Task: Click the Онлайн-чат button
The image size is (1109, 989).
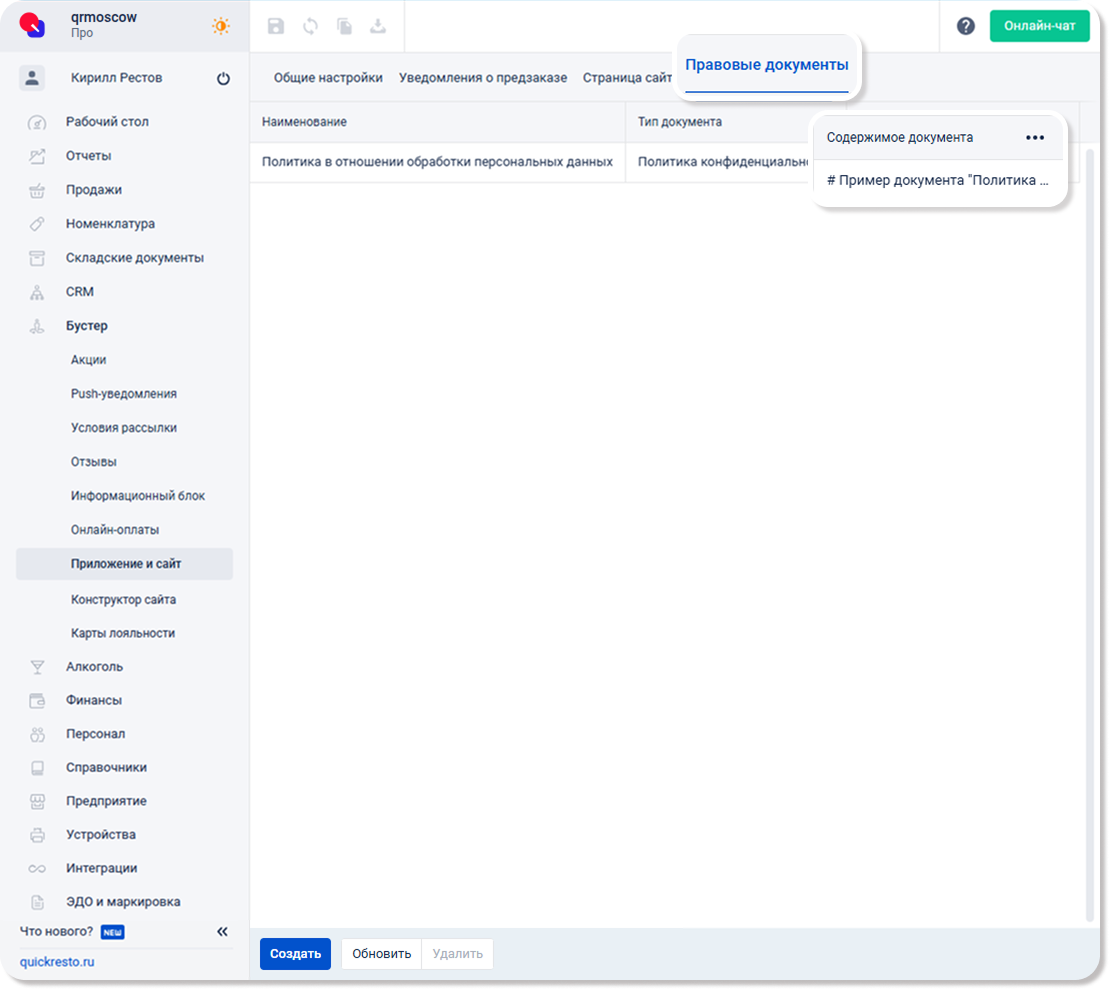Action: tap(1039, 26)
